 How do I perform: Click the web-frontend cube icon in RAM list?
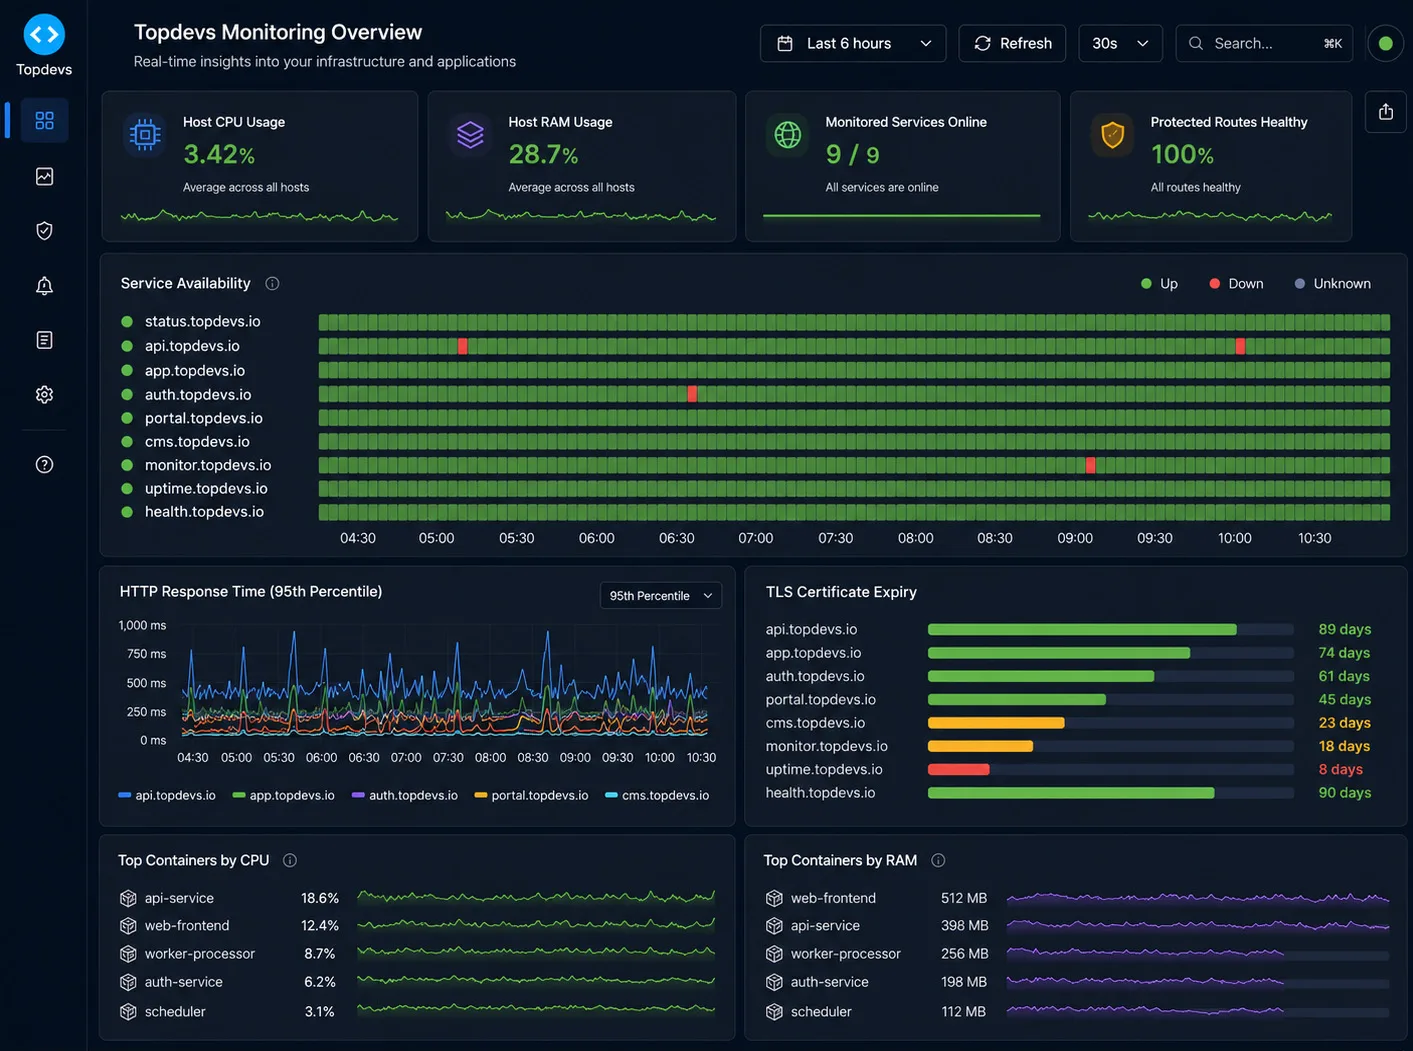(x=774, y=898)
